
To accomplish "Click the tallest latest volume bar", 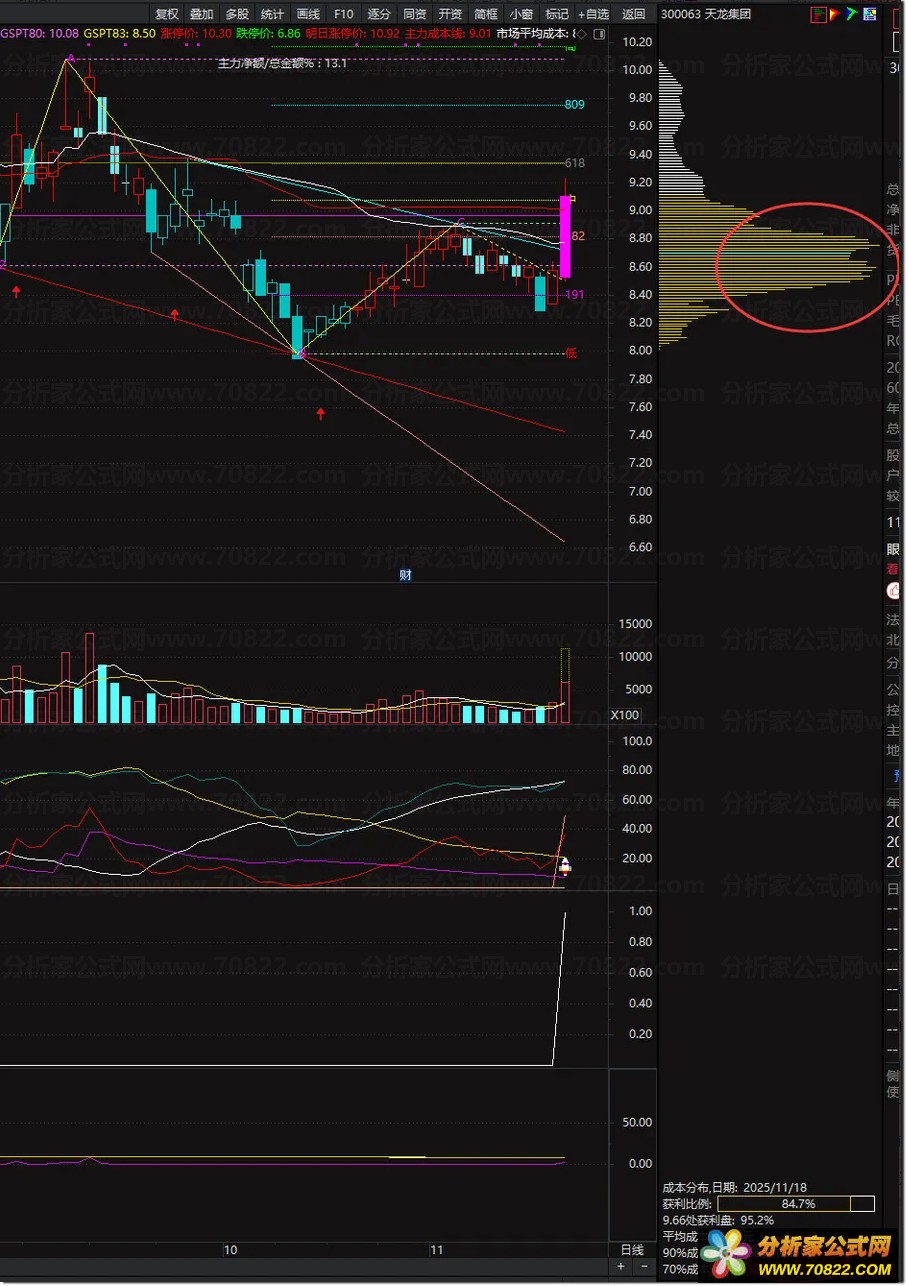I will (565, 686).
